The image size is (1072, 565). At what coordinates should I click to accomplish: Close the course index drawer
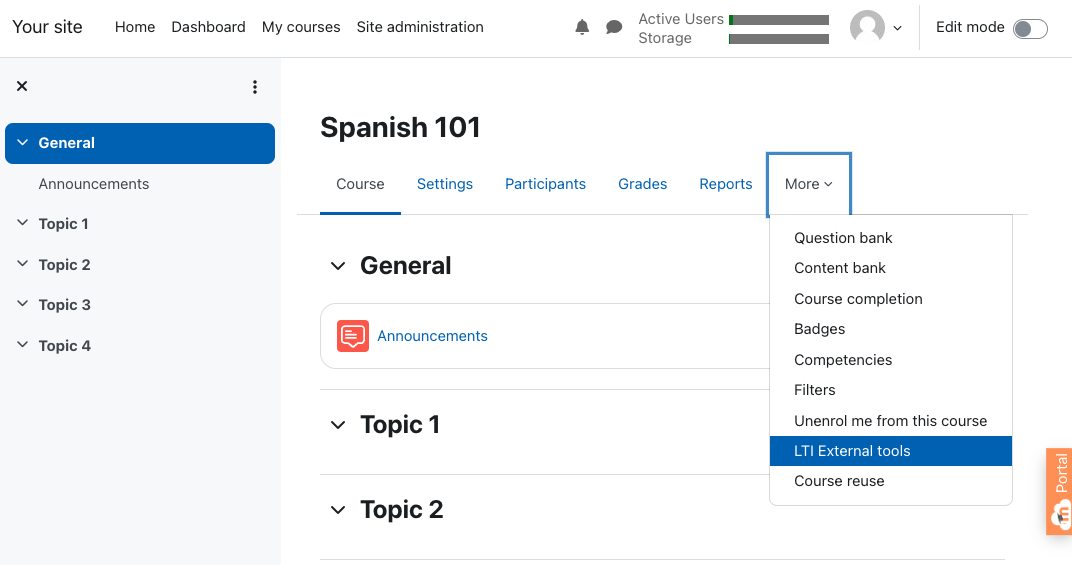[22, 87]
